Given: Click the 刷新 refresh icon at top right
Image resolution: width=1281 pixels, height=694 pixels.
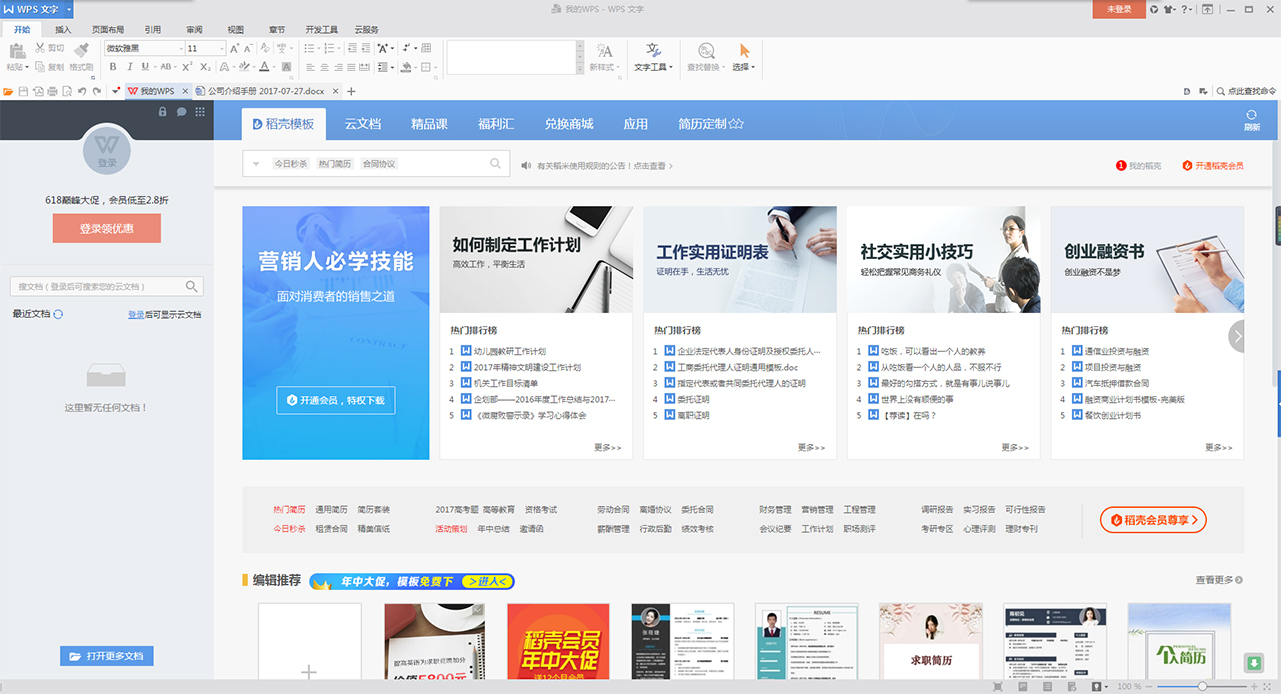Looking at the screenshot, I should point(1251,116).
